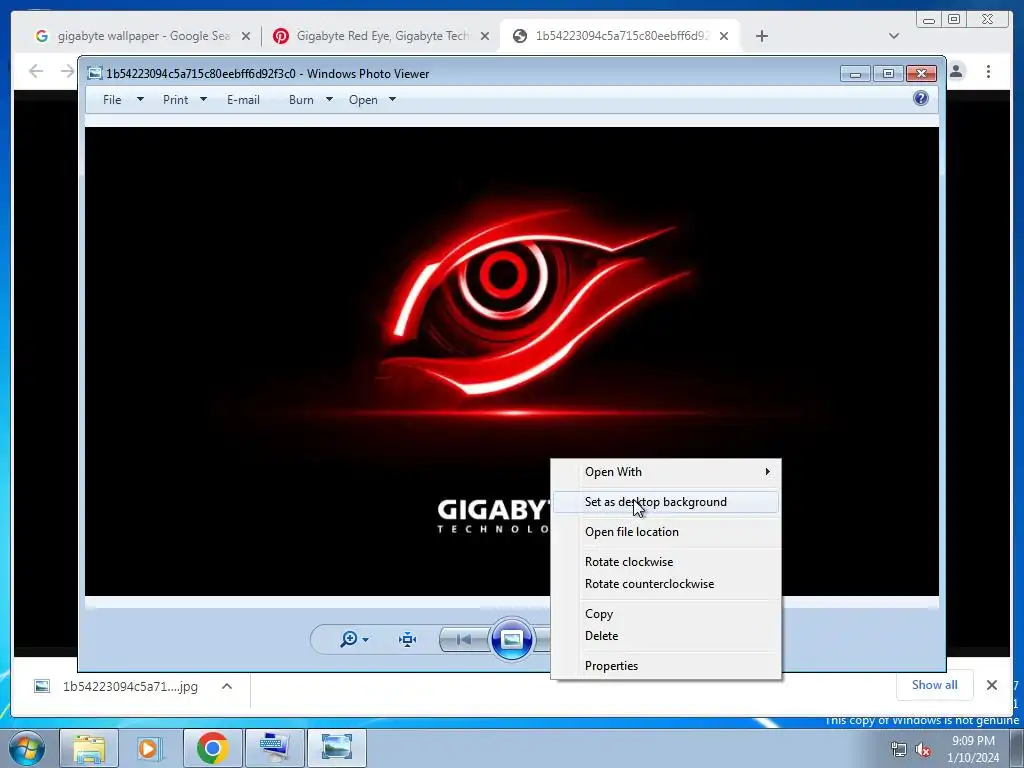Click the Fit to window icon

tap(408, 639)
